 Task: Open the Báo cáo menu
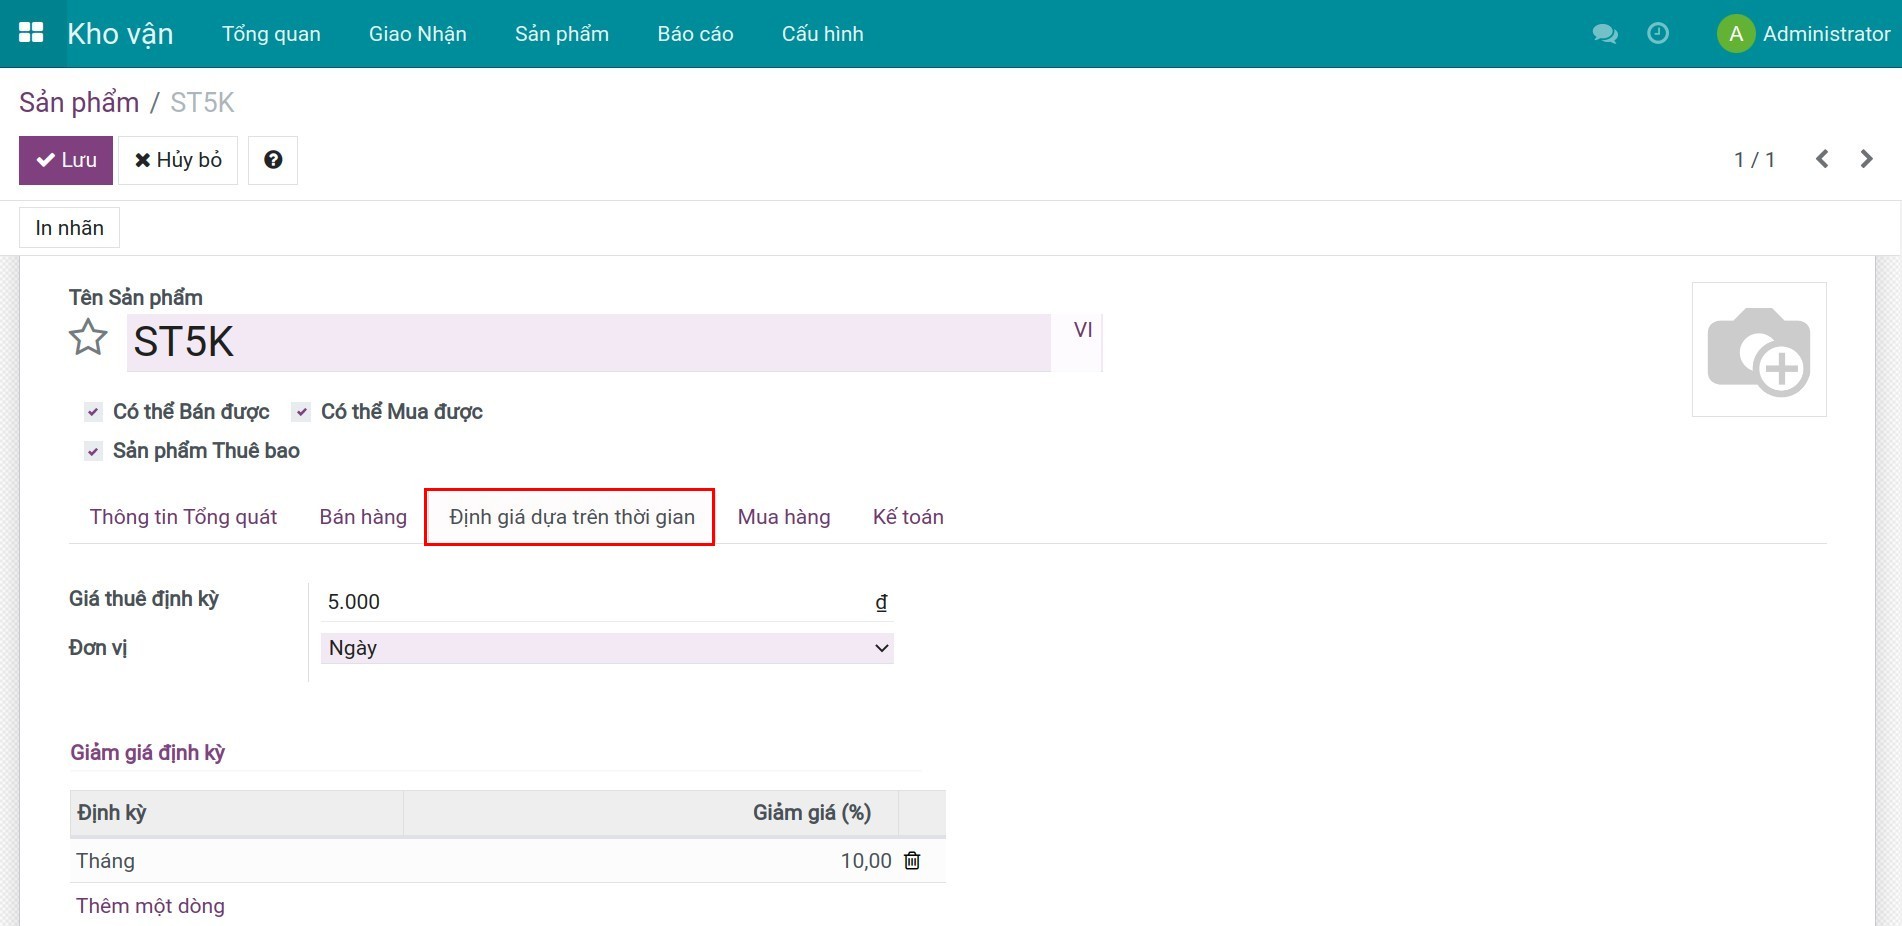tap(695, 34)
